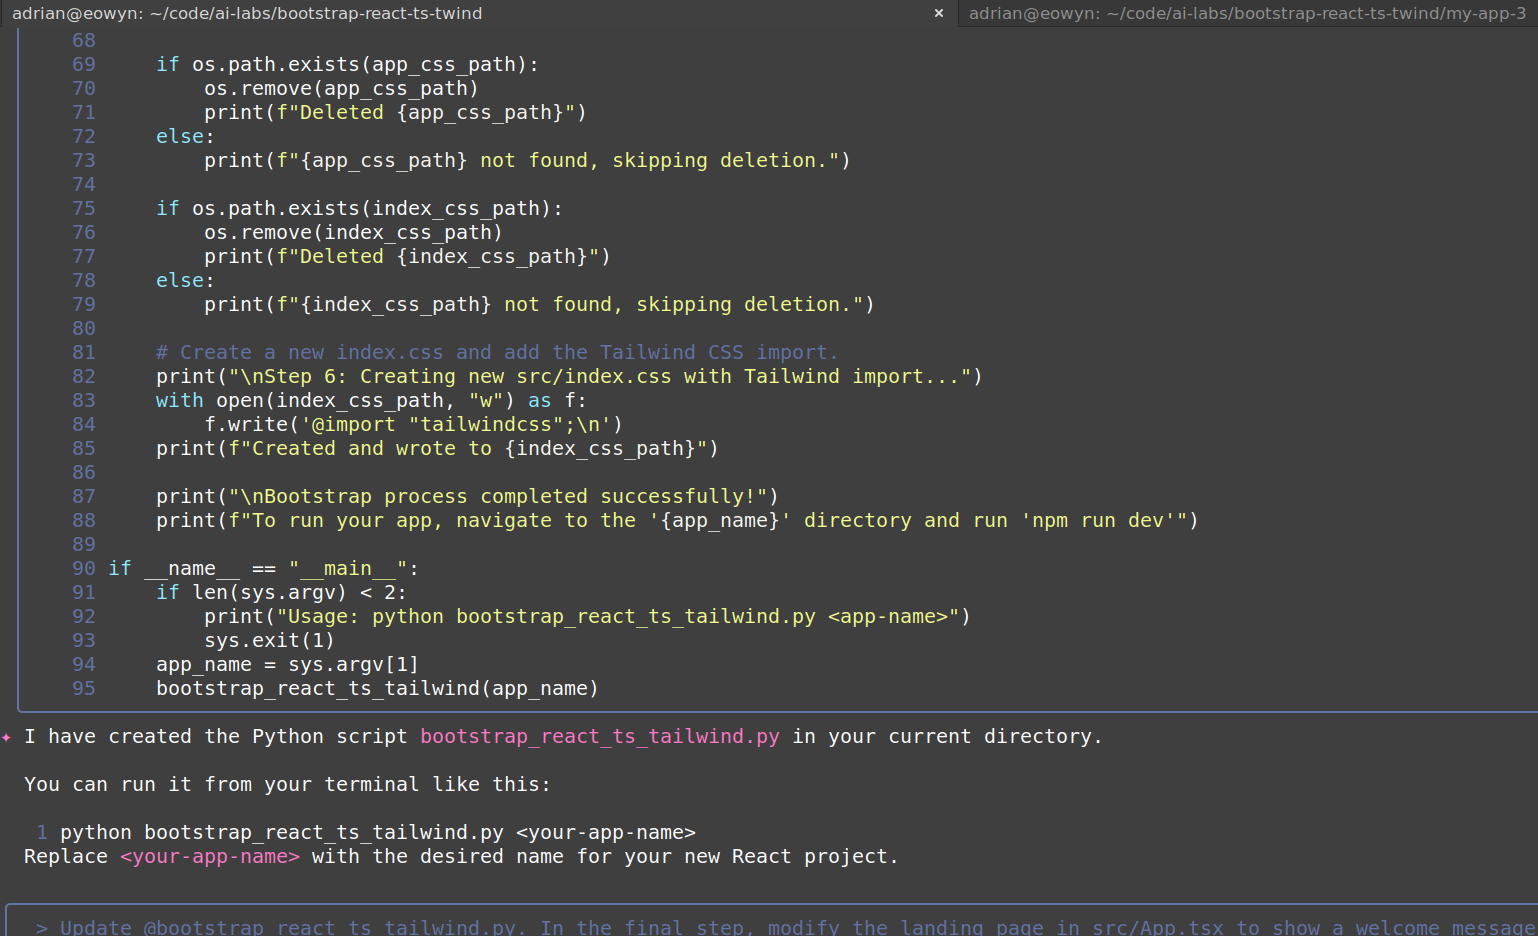
Task: Click the tailwindcss import string on line 84
Action: click(x=487, y=424)
